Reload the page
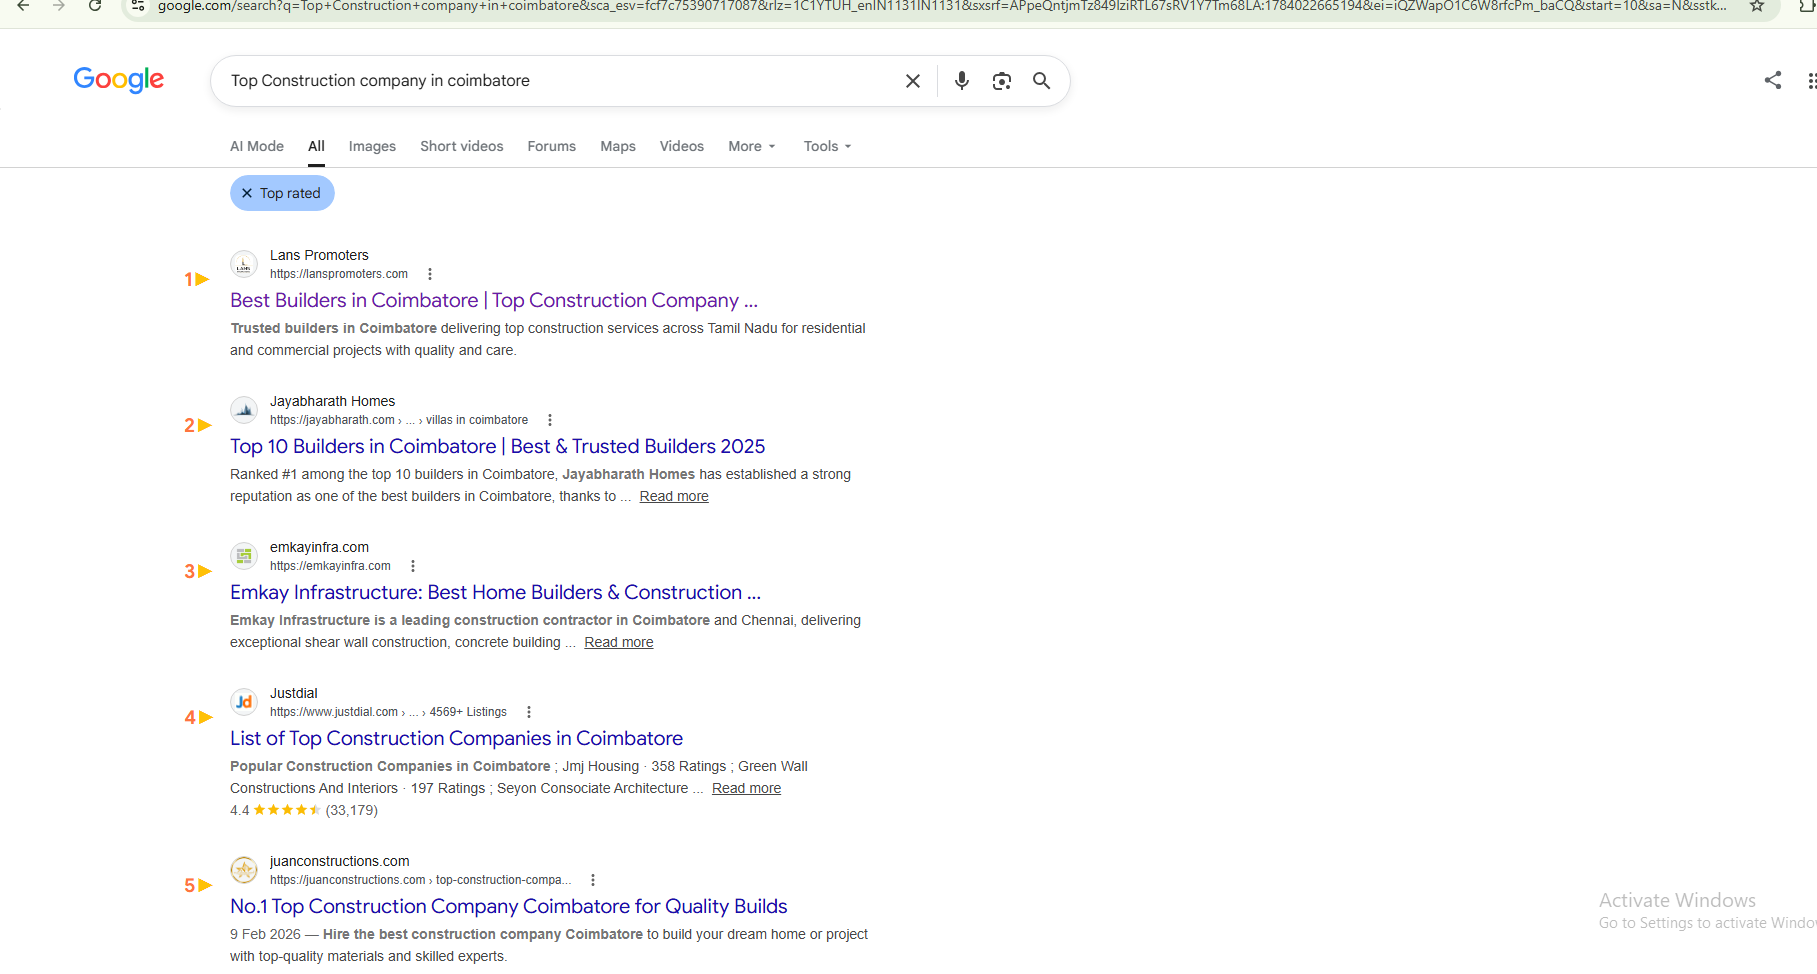 pos(95,6)
